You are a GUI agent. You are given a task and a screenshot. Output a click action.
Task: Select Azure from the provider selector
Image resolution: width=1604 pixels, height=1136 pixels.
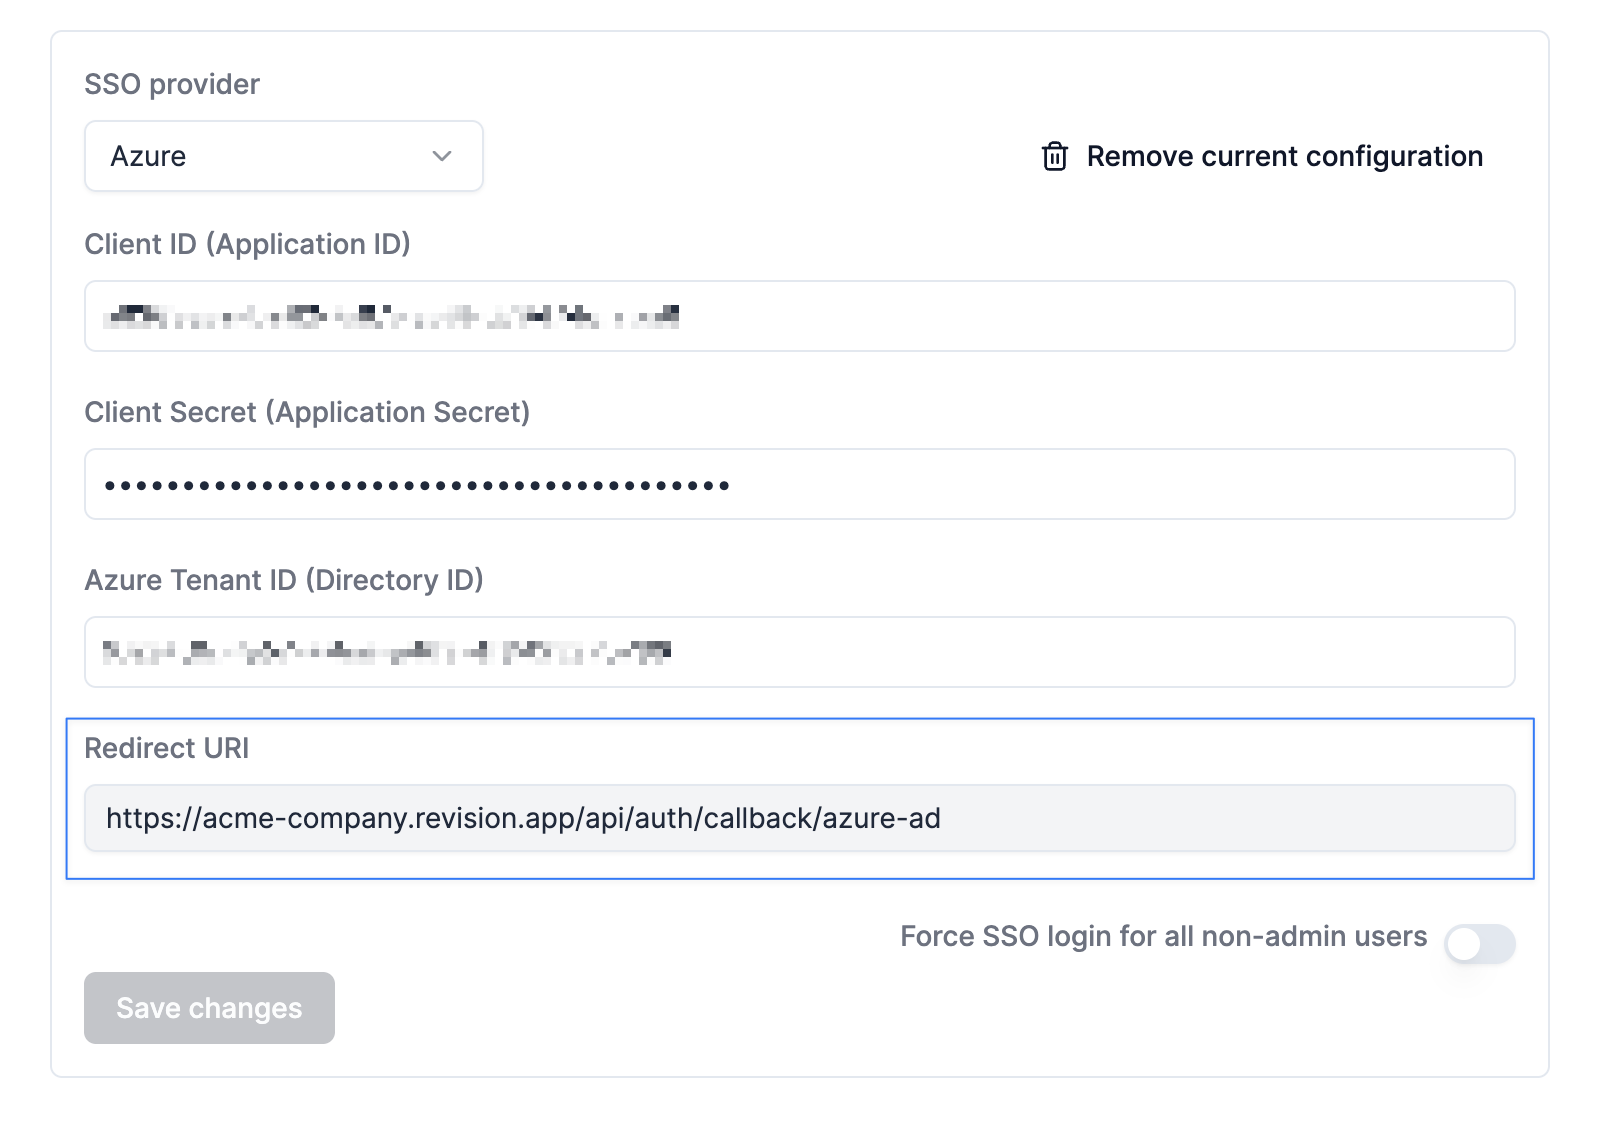coord(283,156)
